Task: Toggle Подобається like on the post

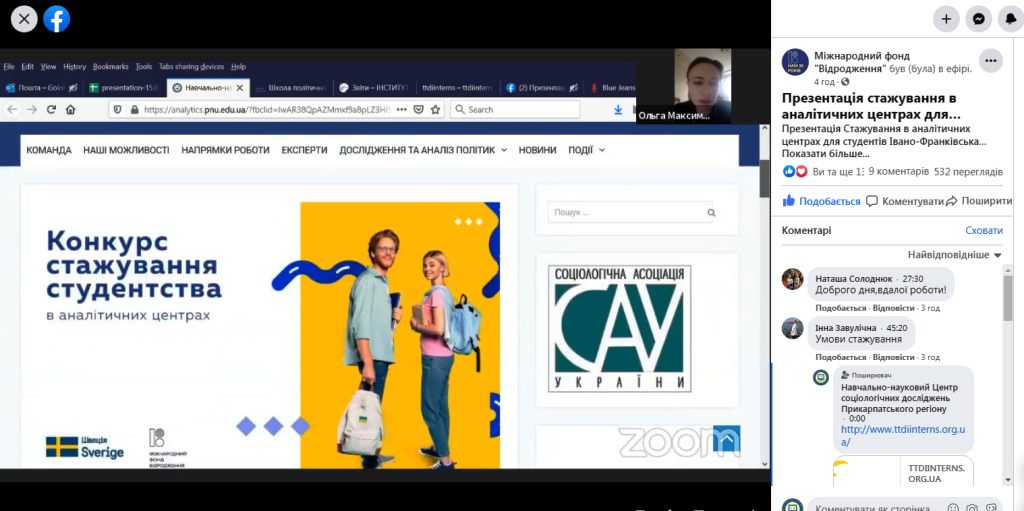Action: pos(821,201)
